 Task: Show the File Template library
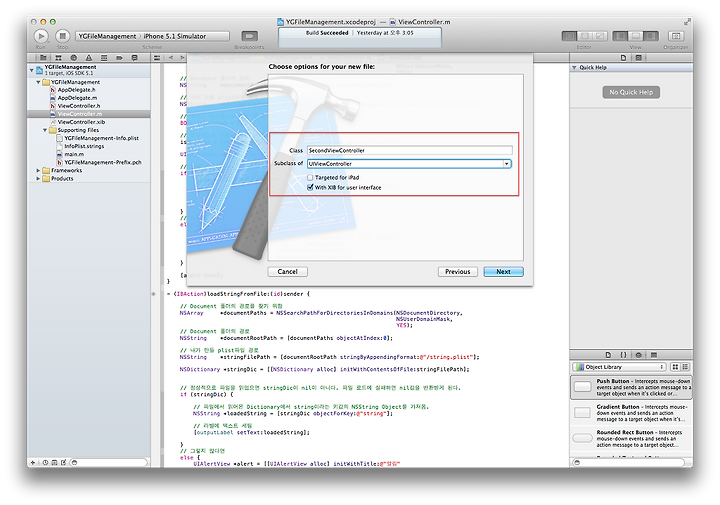click(608, 355)
